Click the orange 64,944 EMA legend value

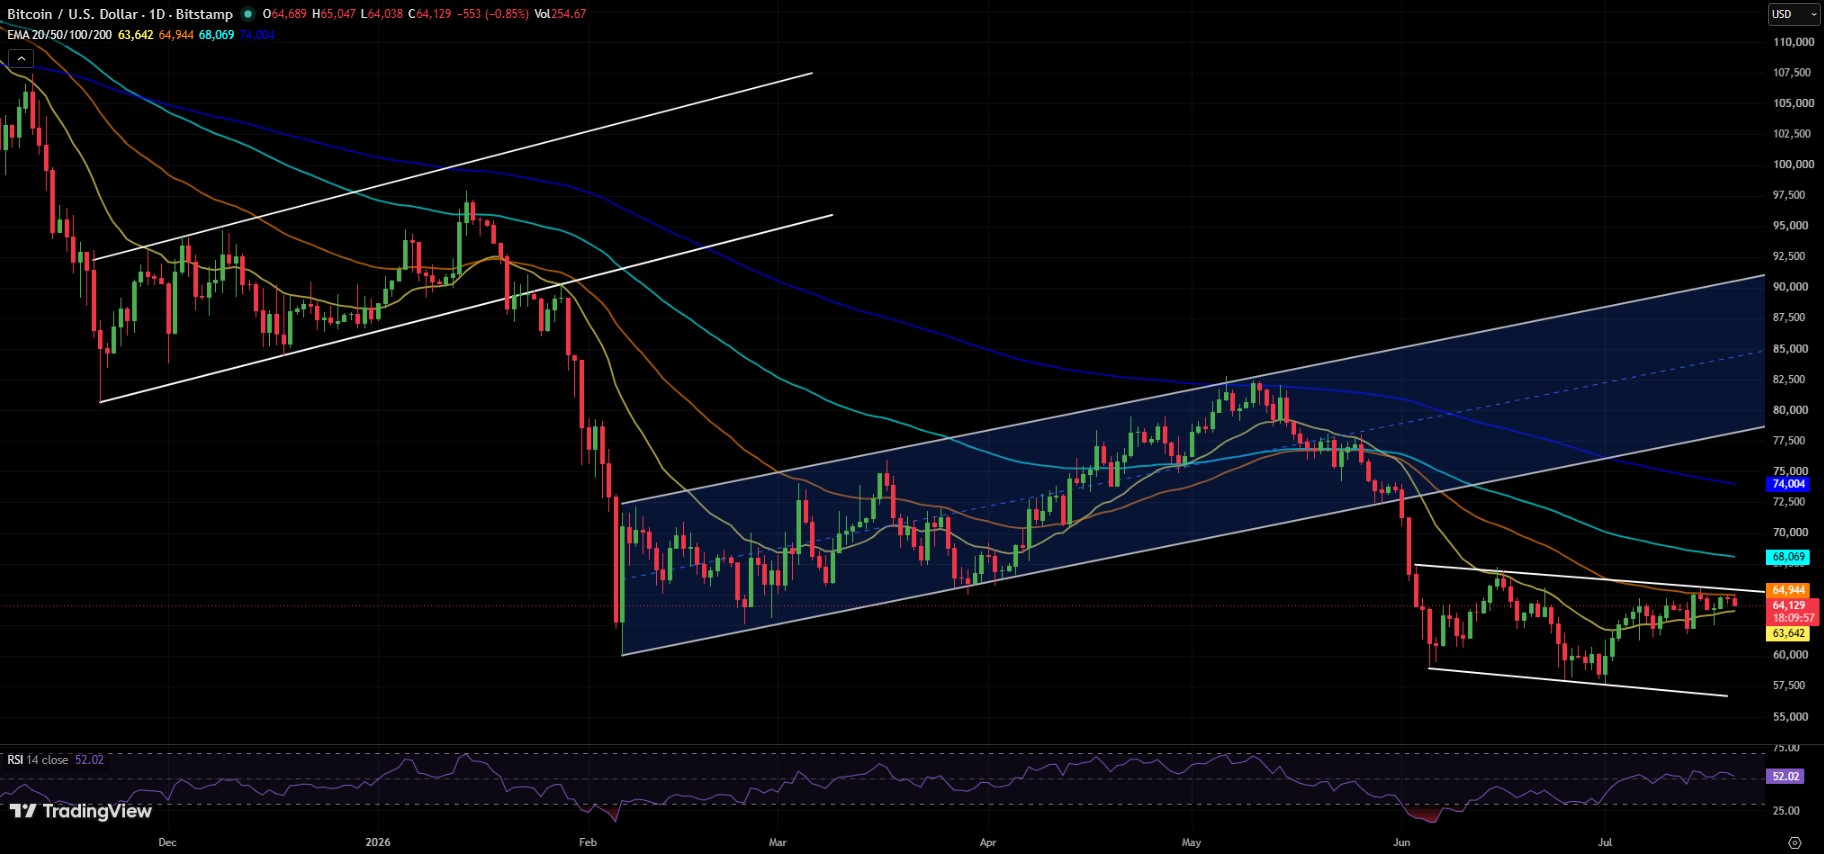pos(176,35)
